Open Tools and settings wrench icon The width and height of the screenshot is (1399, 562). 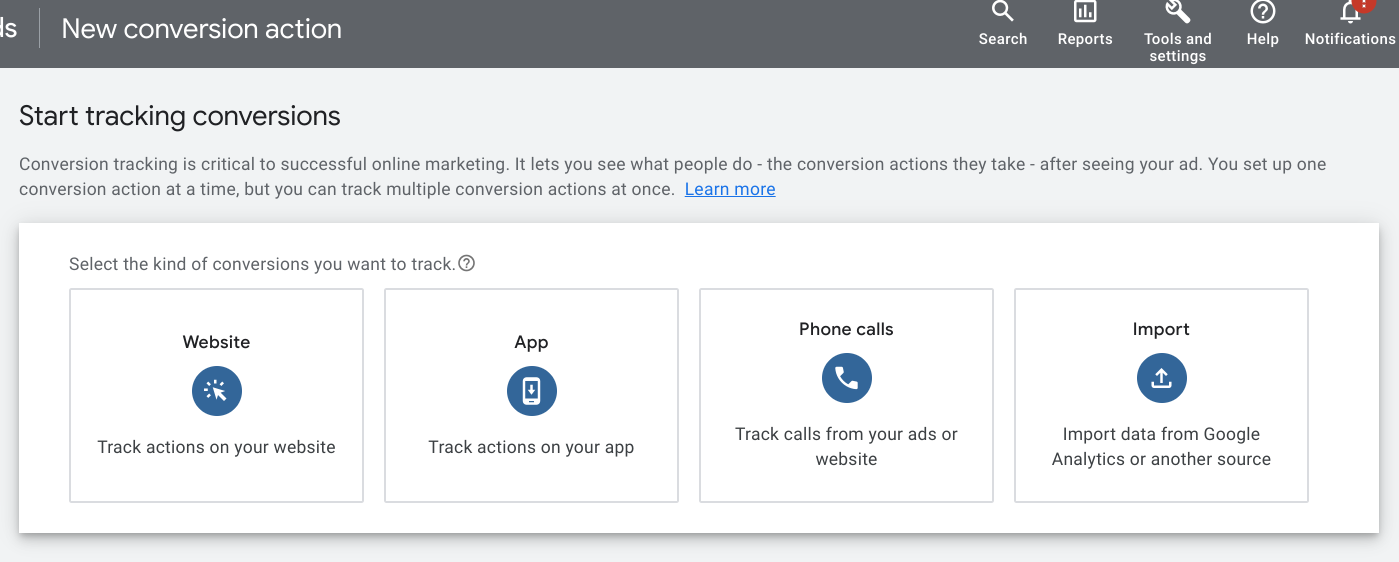(1178, 12)
